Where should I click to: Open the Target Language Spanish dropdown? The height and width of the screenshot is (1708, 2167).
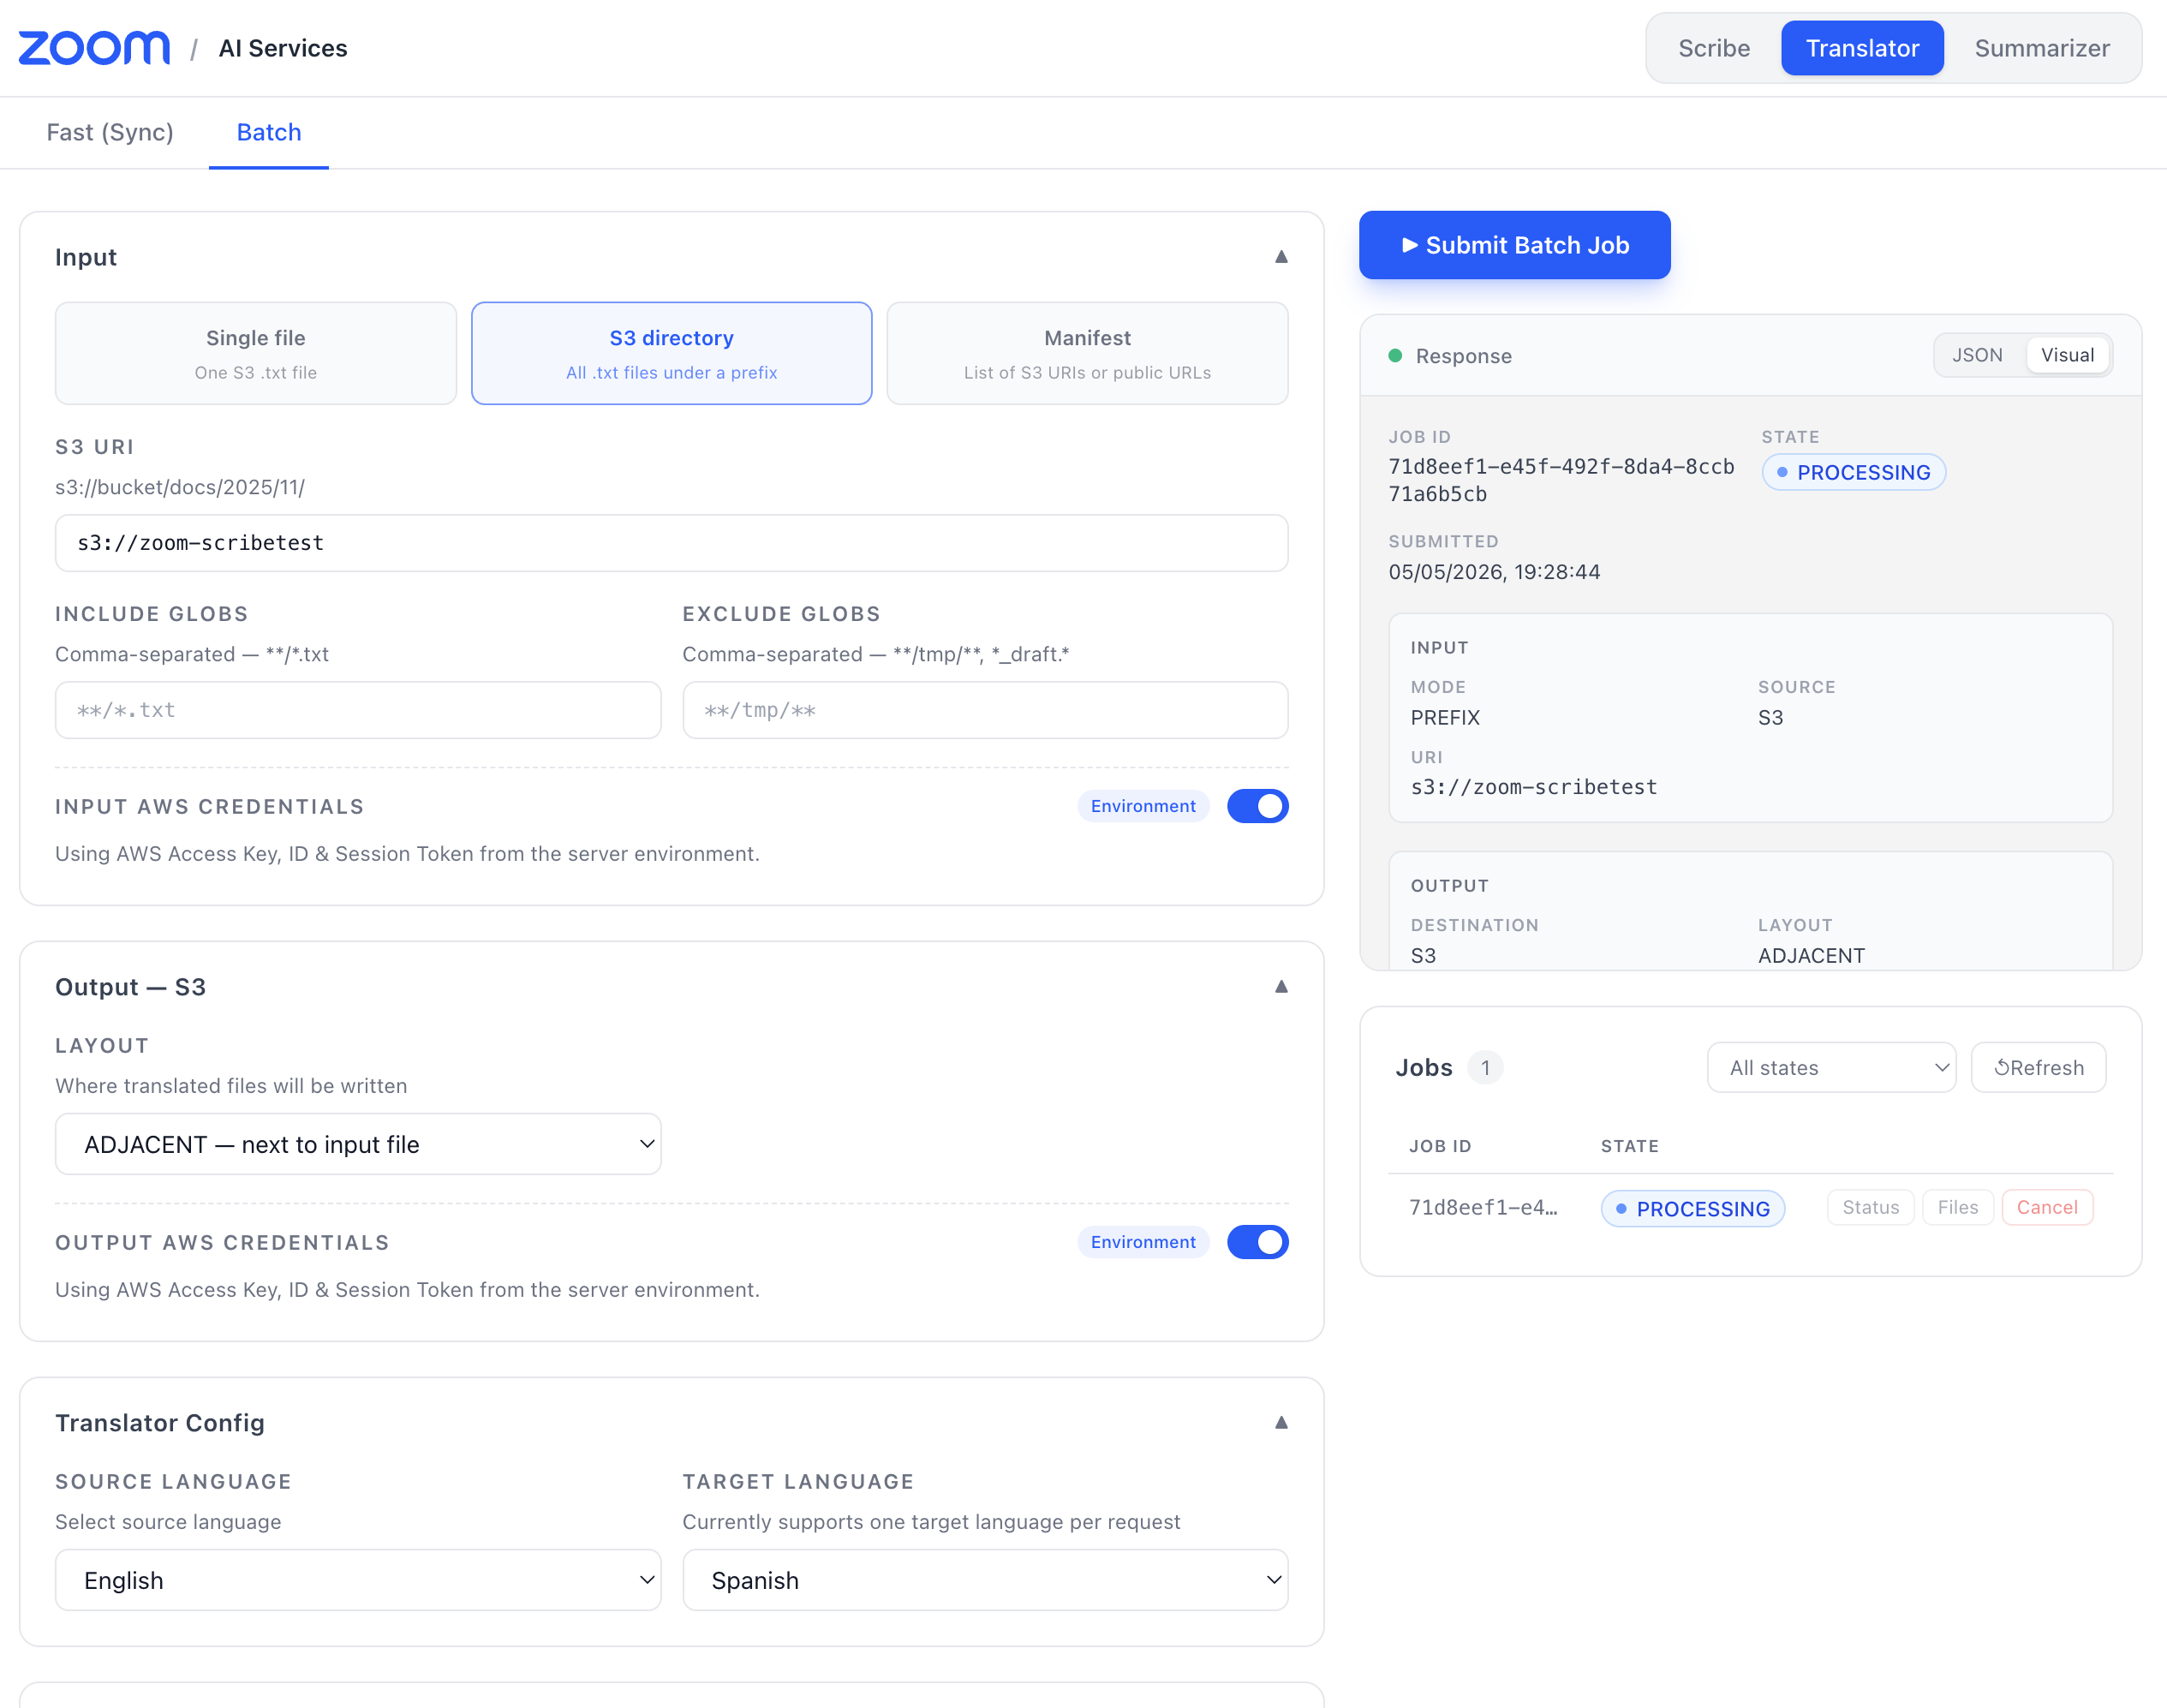coord(985,1580)
